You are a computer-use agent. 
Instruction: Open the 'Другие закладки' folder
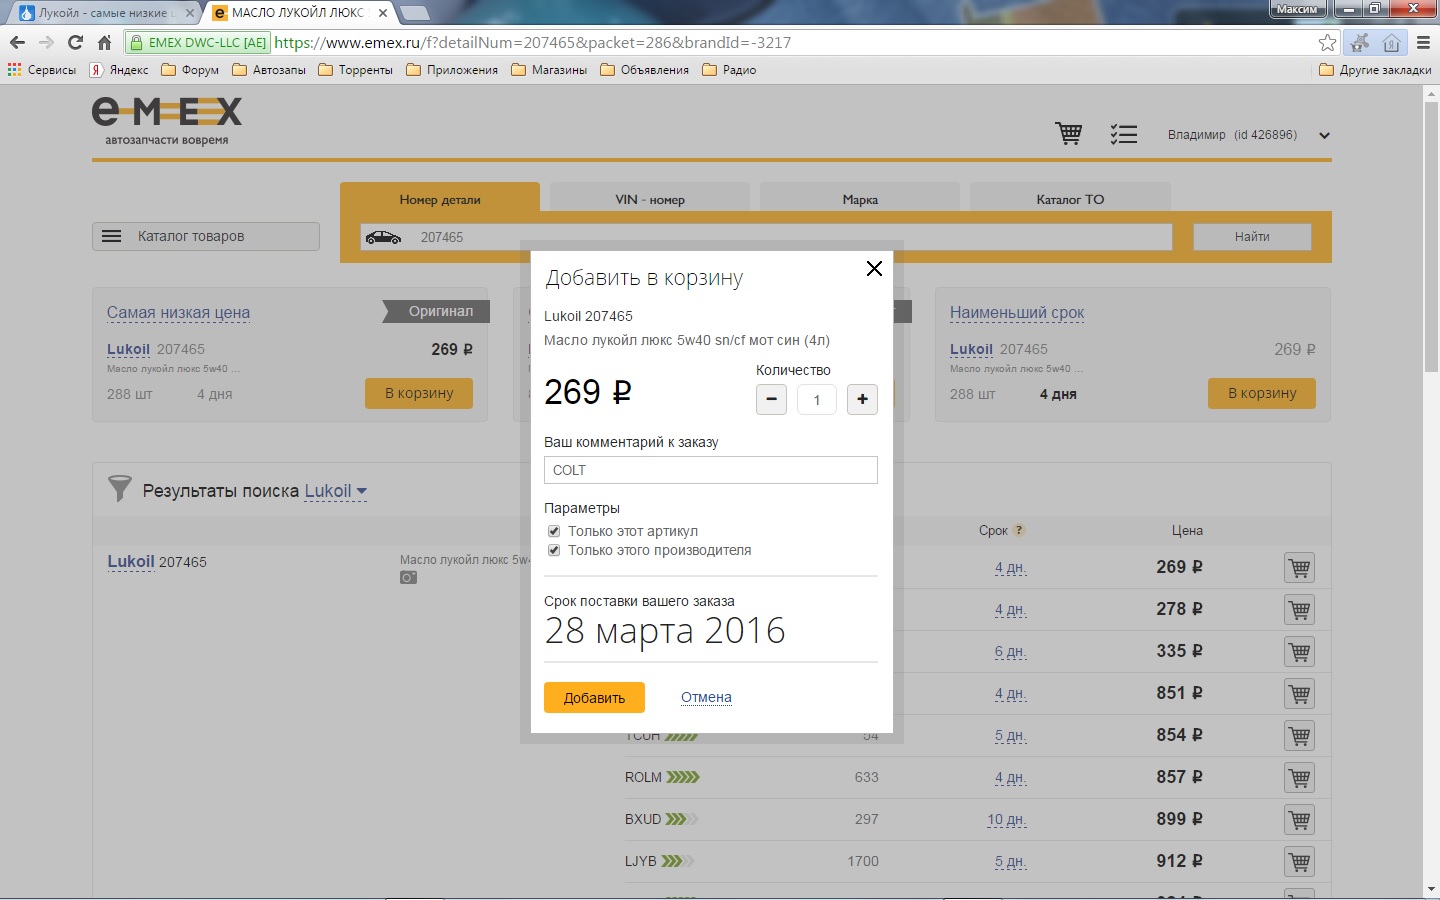(1375, 70)
